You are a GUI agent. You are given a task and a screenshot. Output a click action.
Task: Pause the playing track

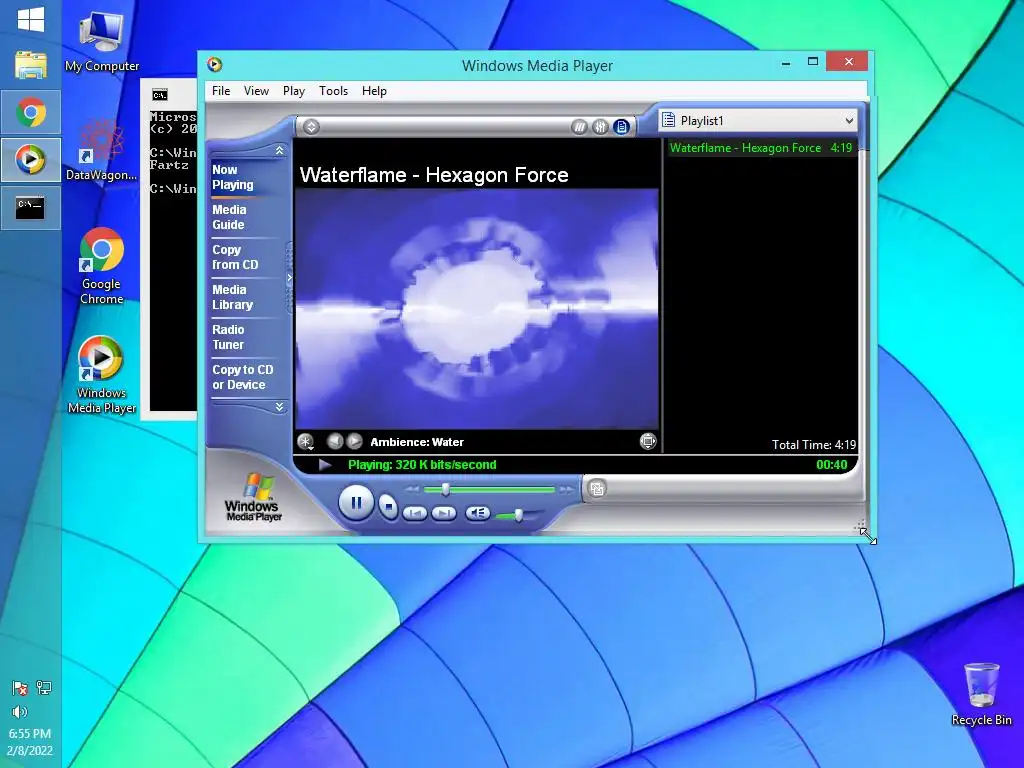(356, 502)
